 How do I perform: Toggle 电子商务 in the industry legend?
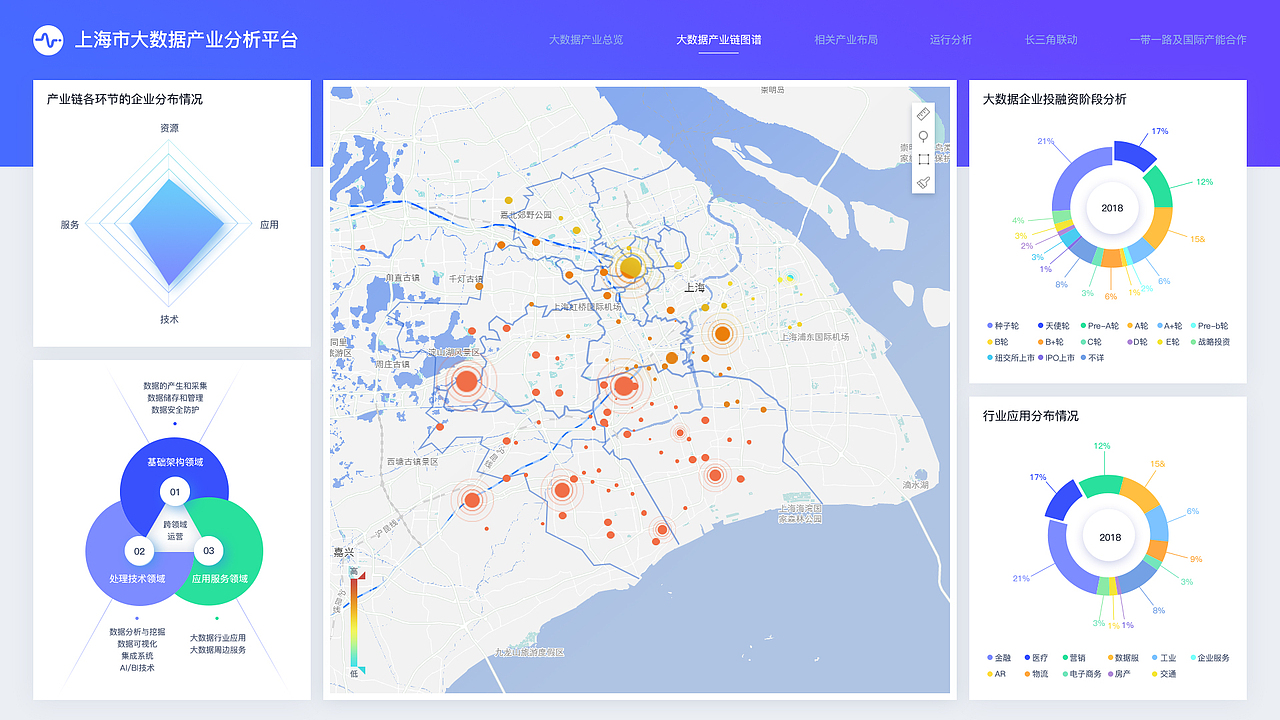coord(1081,674)
